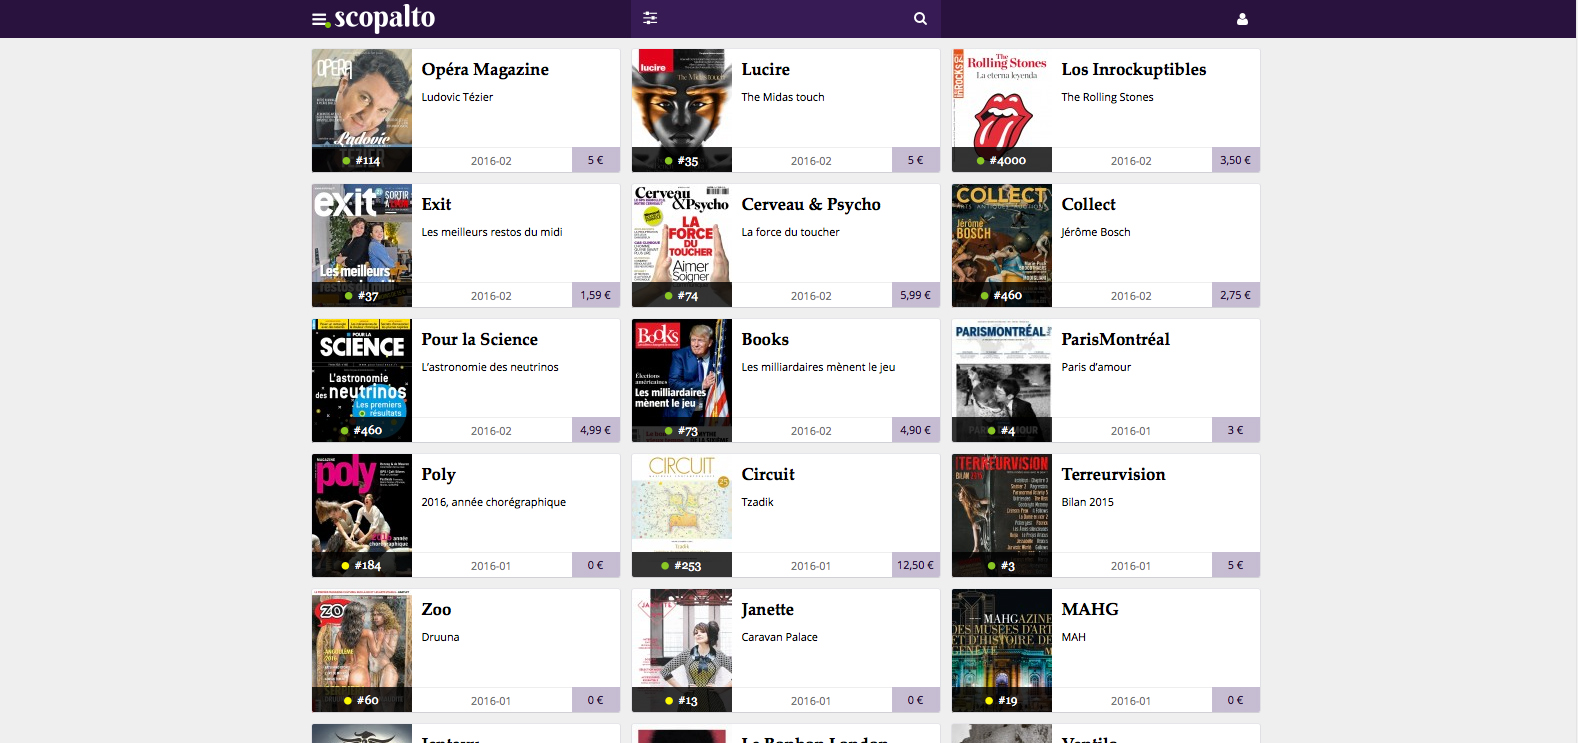Open the Collect Jérôme Bosch cover
Viewport: 1578px width, 743px height.
point(1002,245)
